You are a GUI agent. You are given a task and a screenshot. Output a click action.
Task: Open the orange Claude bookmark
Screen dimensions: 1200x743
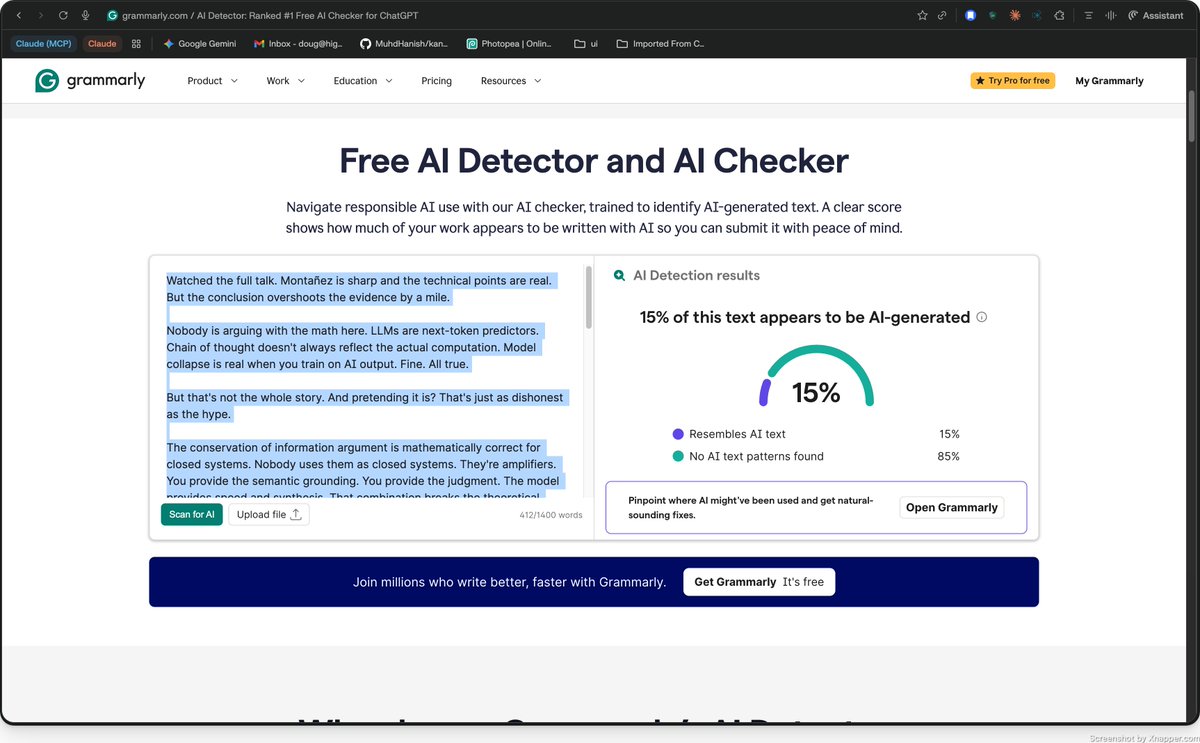(102, 44)
